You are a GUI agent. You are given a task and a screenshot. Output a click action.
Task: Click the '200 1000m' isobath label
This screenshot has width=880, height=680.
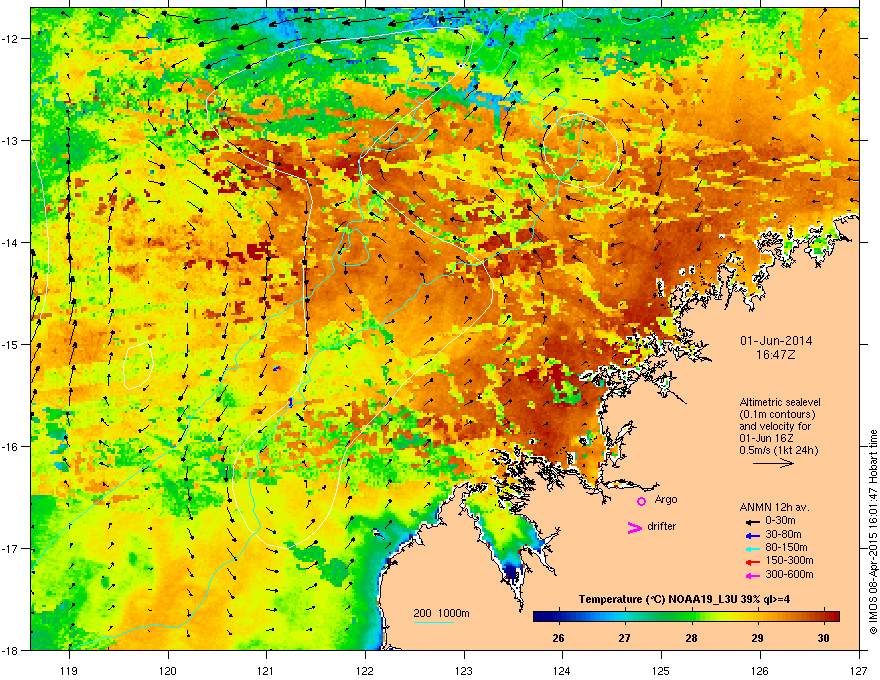coord(441,613)
